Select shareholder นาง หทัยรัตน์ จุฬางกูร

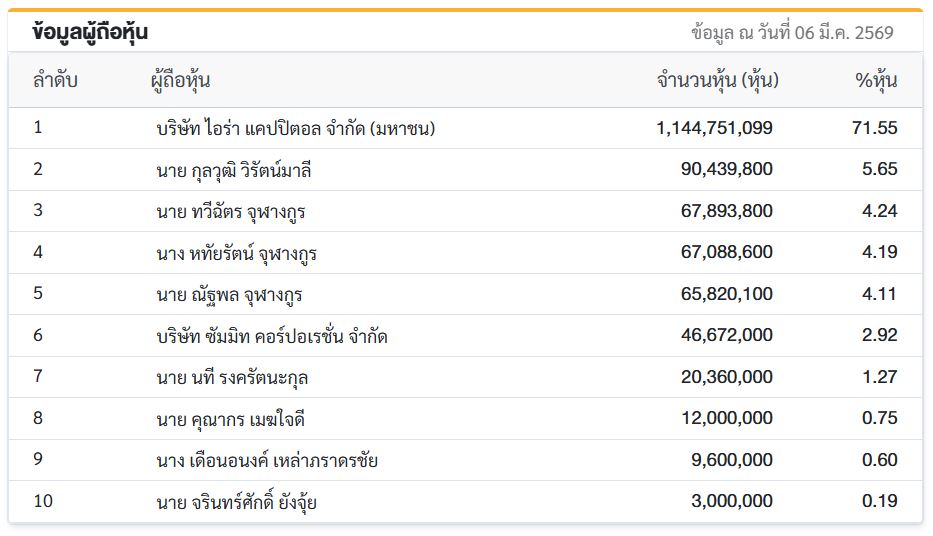tap(237, 253)
